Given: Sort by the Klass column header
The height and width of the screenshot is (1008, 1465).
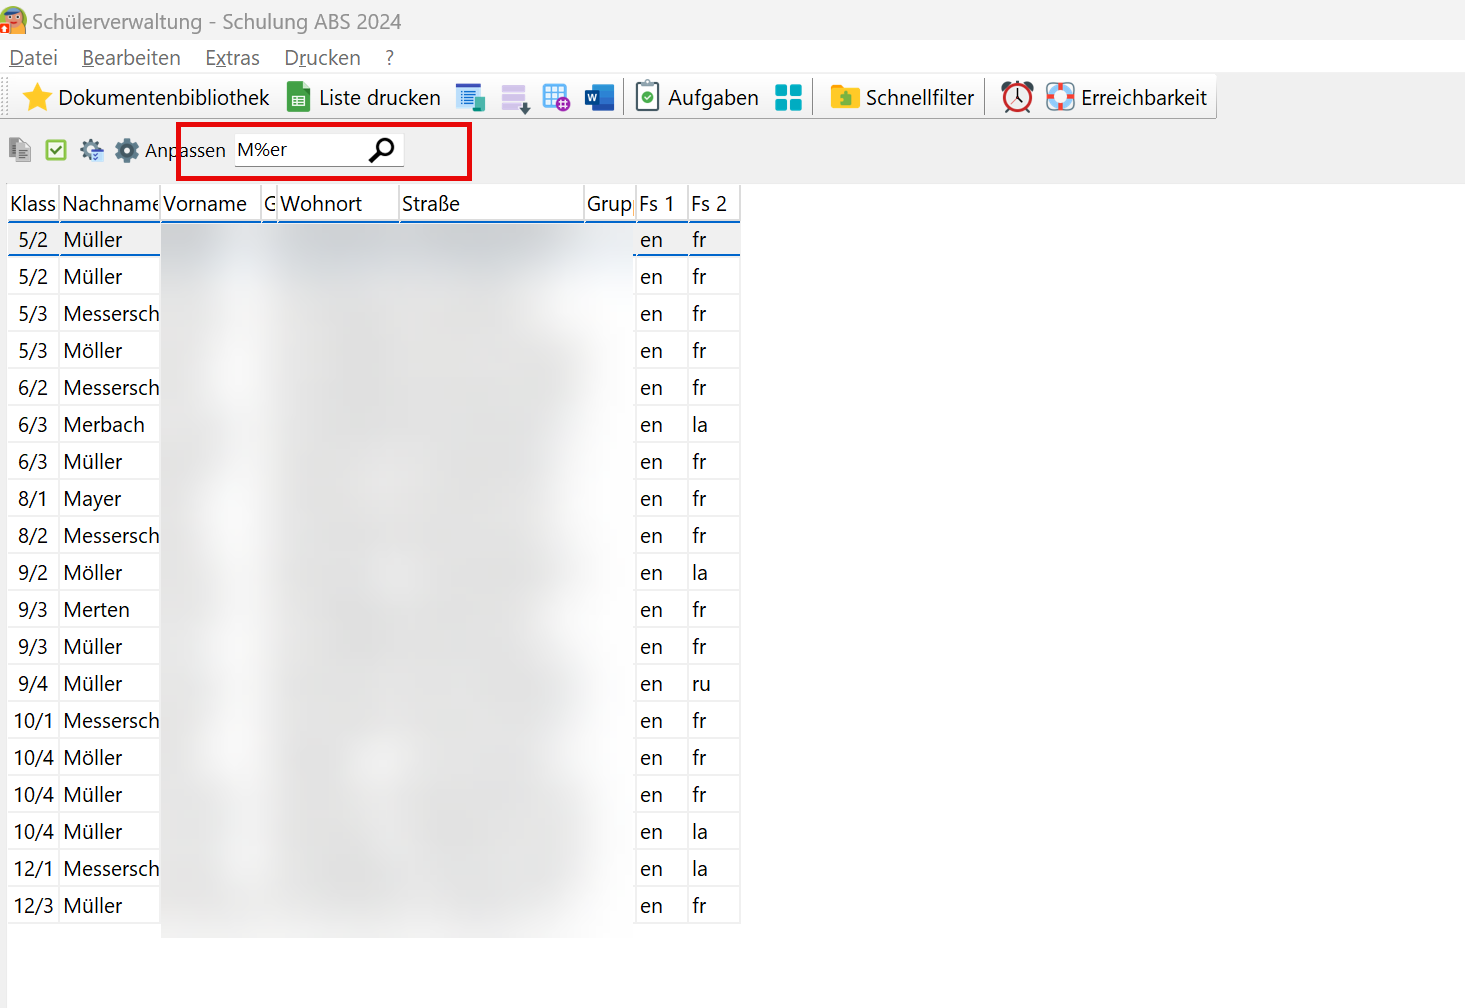Looking at the screenshot, I should tap(33, 204).
